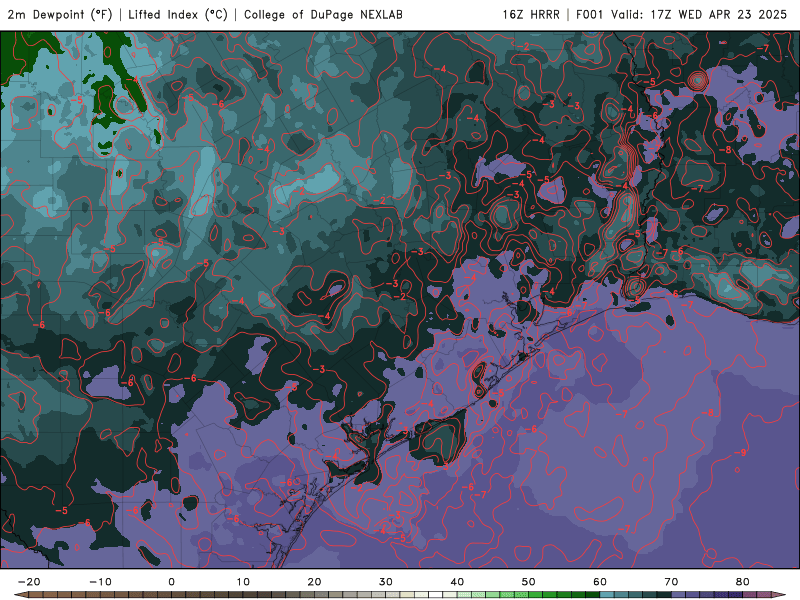Image resolution: width=800 pixels, height=600 pixels.
Task: Click the 20 value on the color scale
Action: point(314,582)
